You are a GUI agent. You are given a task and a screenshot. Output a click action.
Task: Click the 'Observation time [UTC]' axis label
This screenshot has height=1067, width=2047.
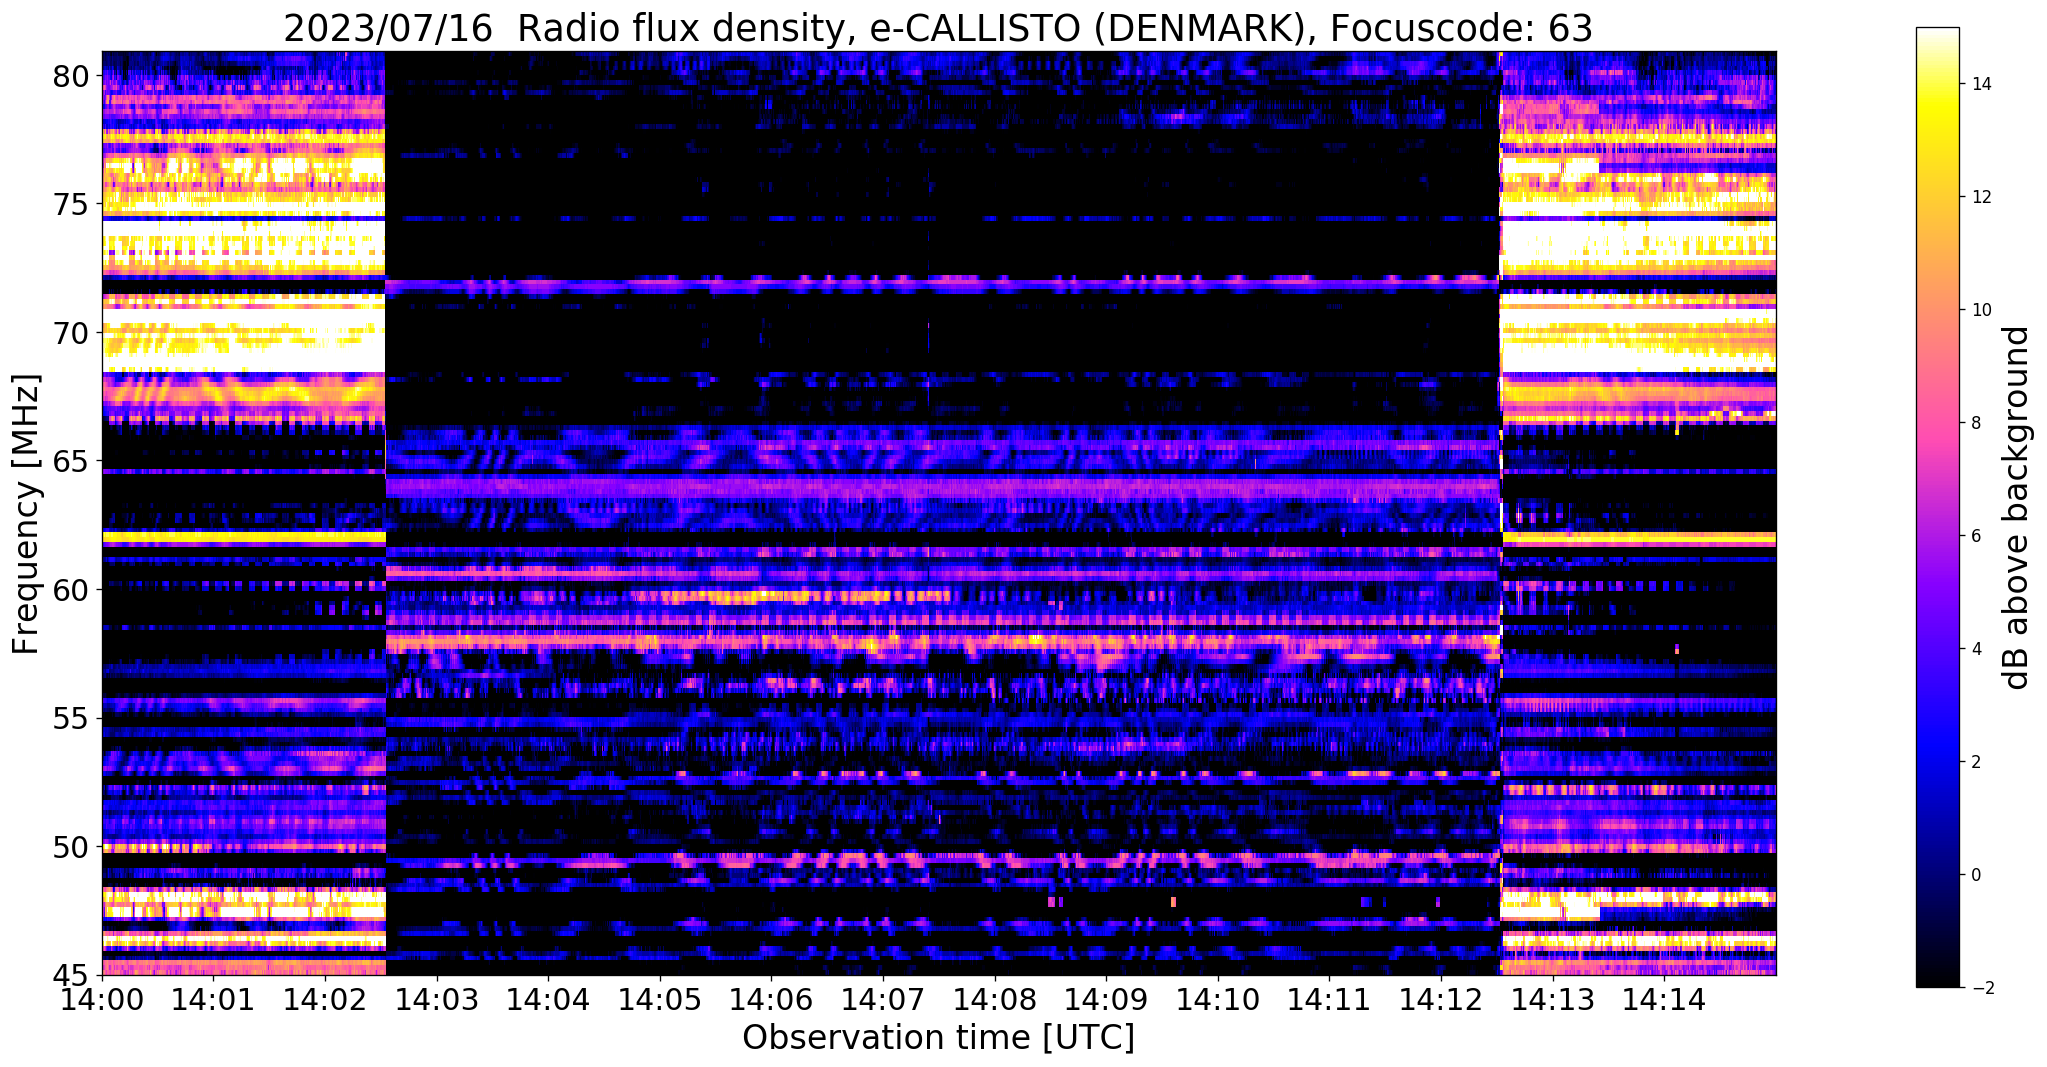click(938, 1038)
